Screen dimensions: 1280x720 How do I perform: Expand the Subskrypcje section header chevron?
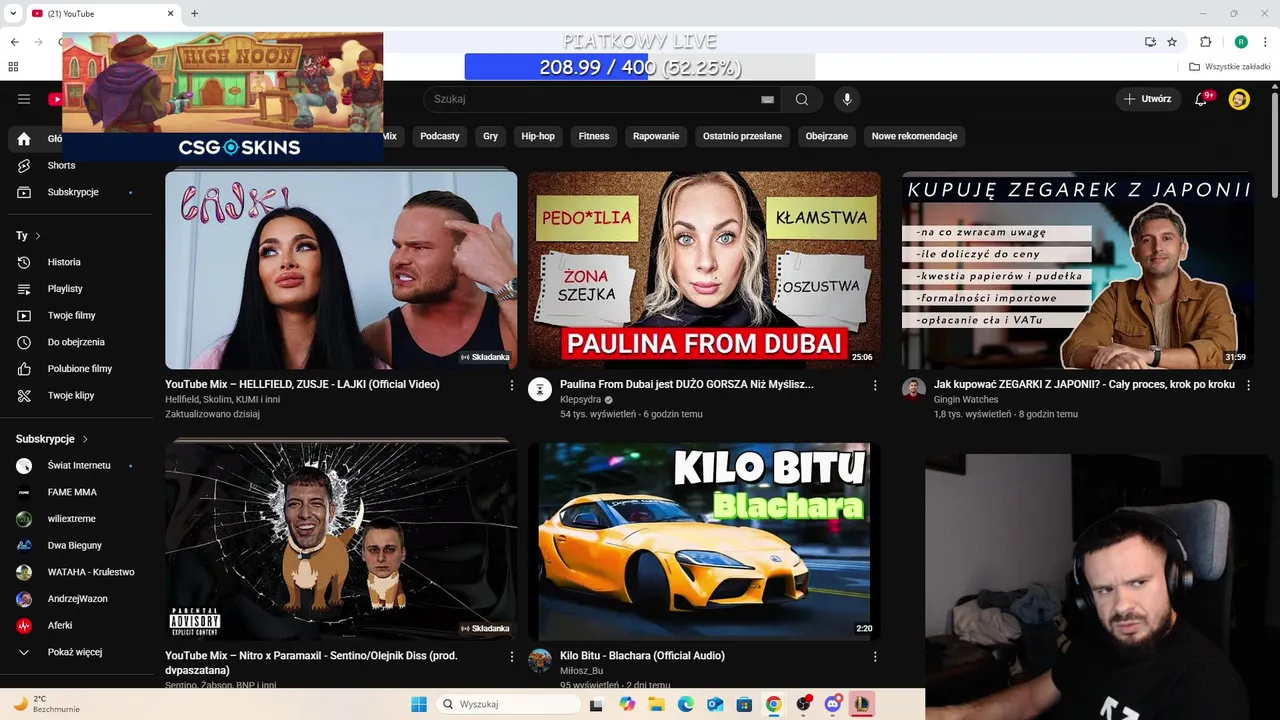(85, 439)
